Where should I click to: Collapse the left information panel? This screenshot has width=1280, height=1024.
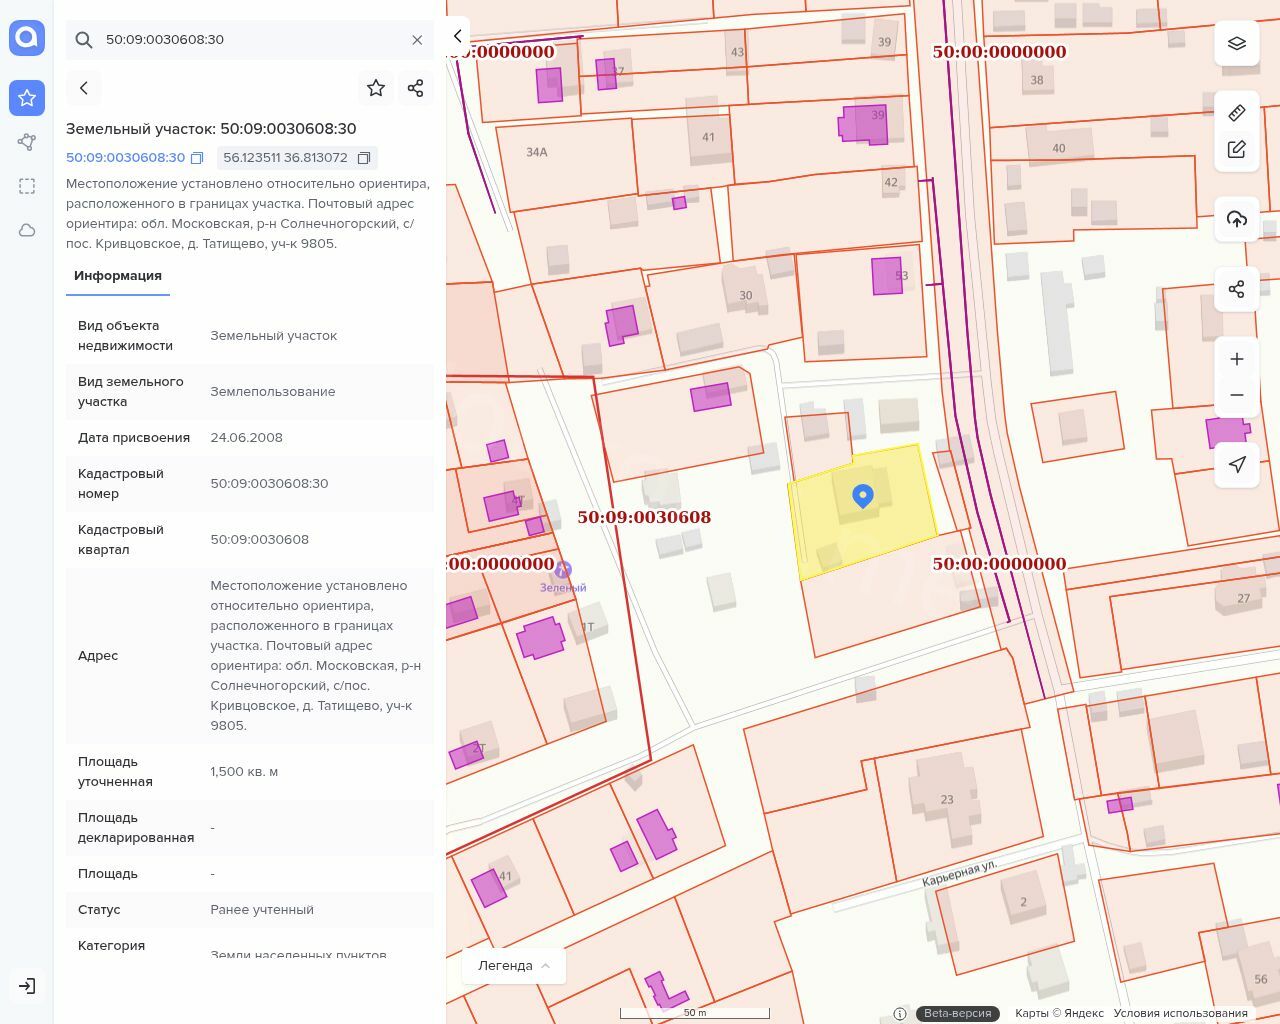point(457,36)
